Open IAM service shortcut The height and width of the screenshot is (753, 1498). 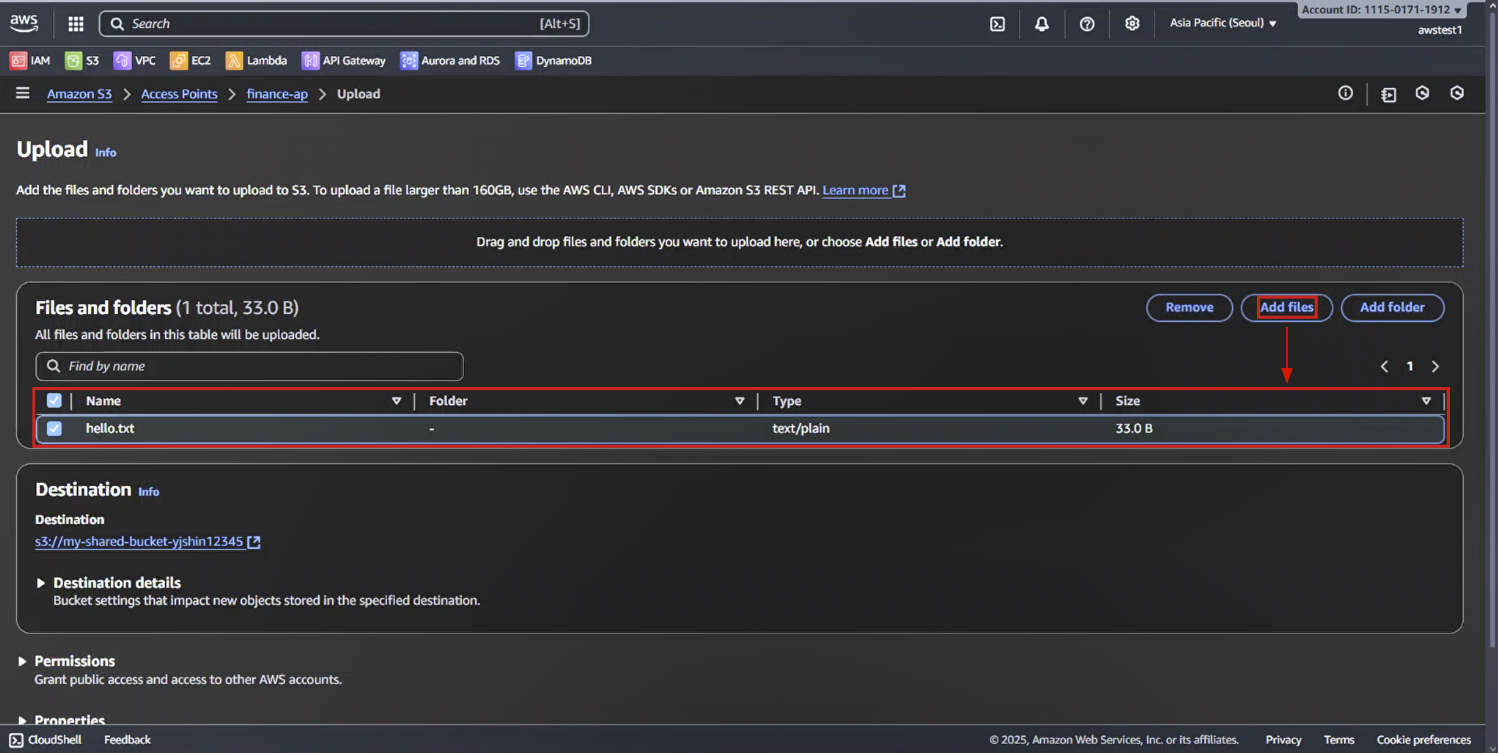pyautogui.click(x=30, y=61)
